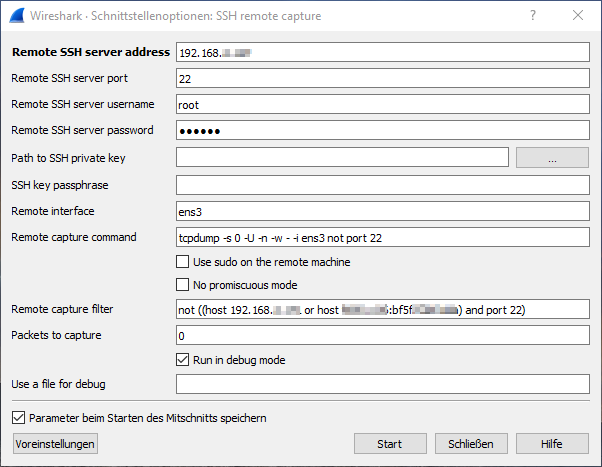The width and height of the screenshot is (602, 467).
Task: Click the Path to SSH private key field
Action: 342,157
